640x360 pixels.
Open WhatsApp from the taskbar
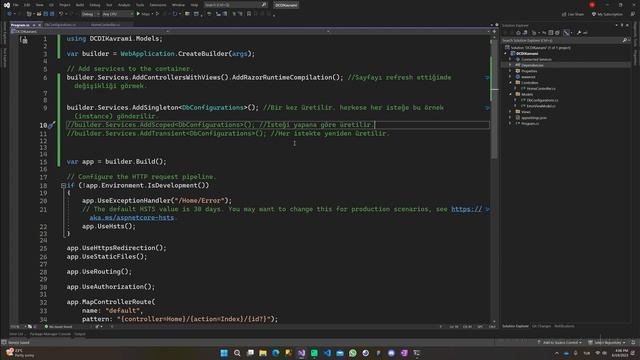tap(353, 353)
